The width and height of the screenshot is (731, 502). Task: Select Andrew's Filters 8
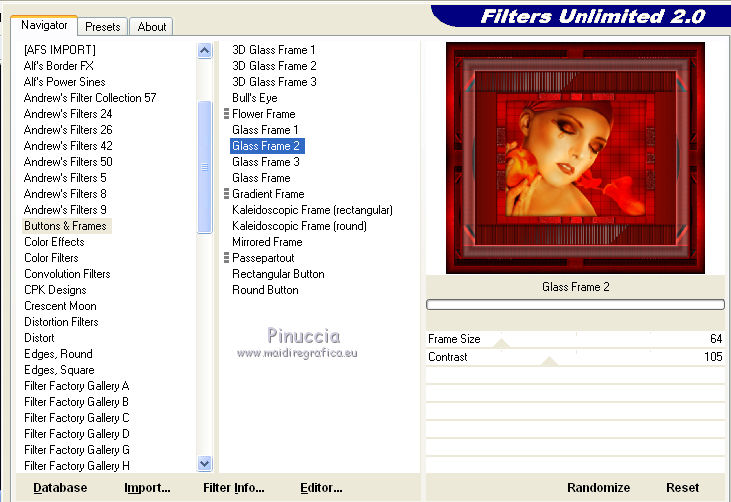[65, 193]
